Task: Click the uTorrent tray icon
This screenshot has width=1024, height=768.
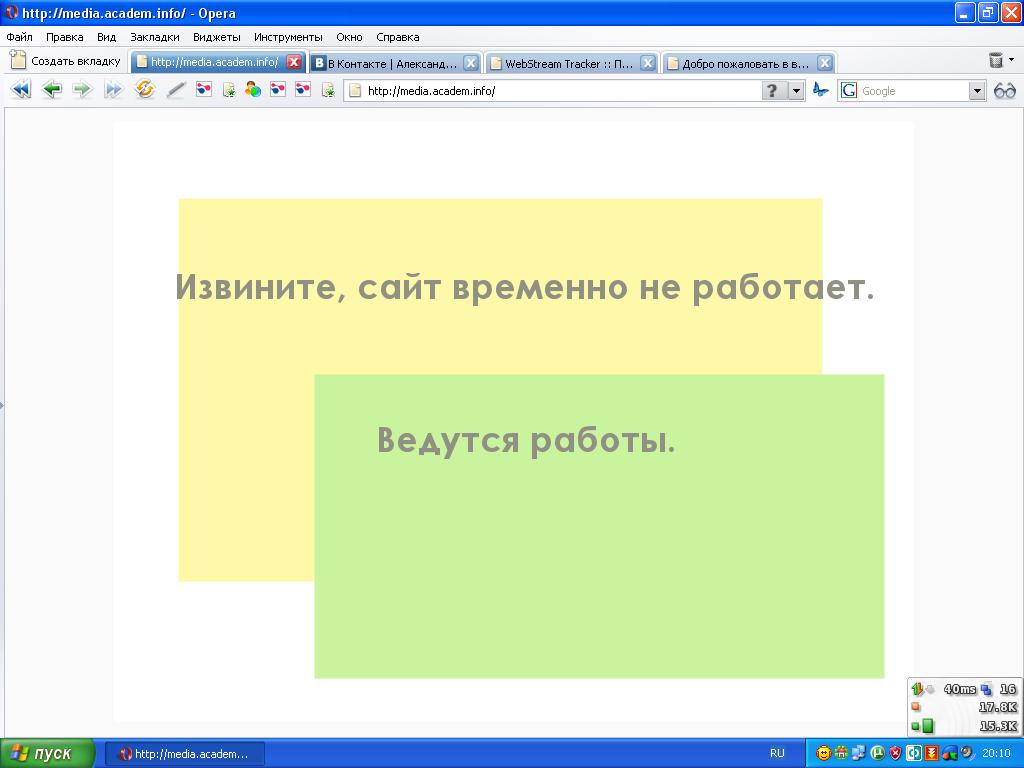Action: click(x=877, y=753)
